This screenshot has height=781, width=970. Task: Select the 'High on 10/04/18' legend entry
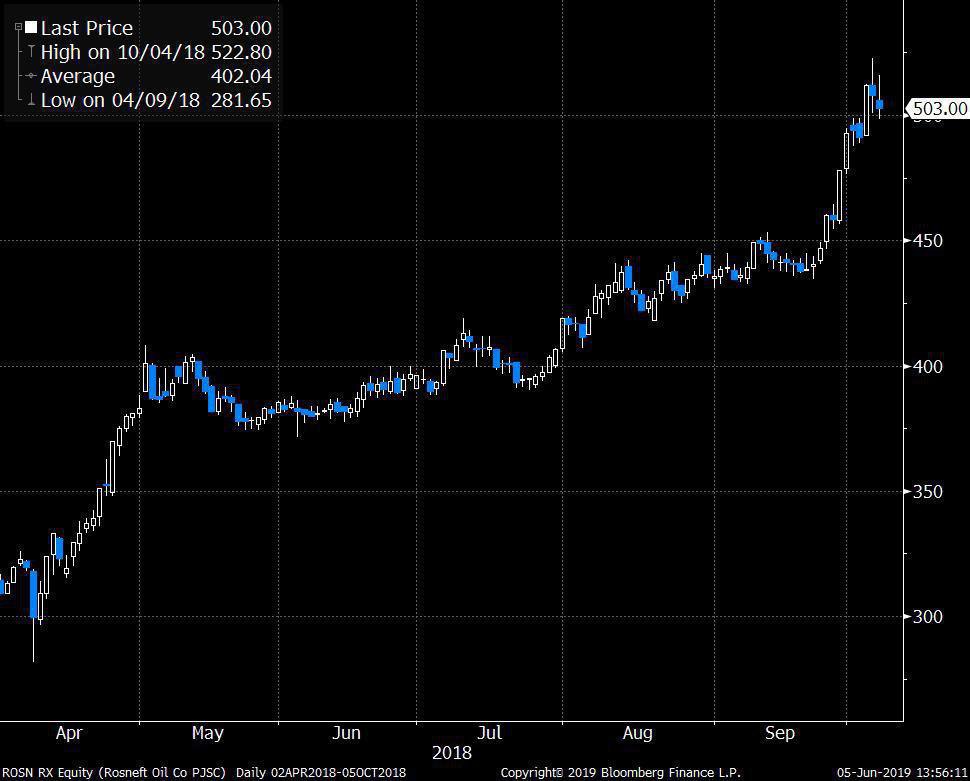point(122,52)
